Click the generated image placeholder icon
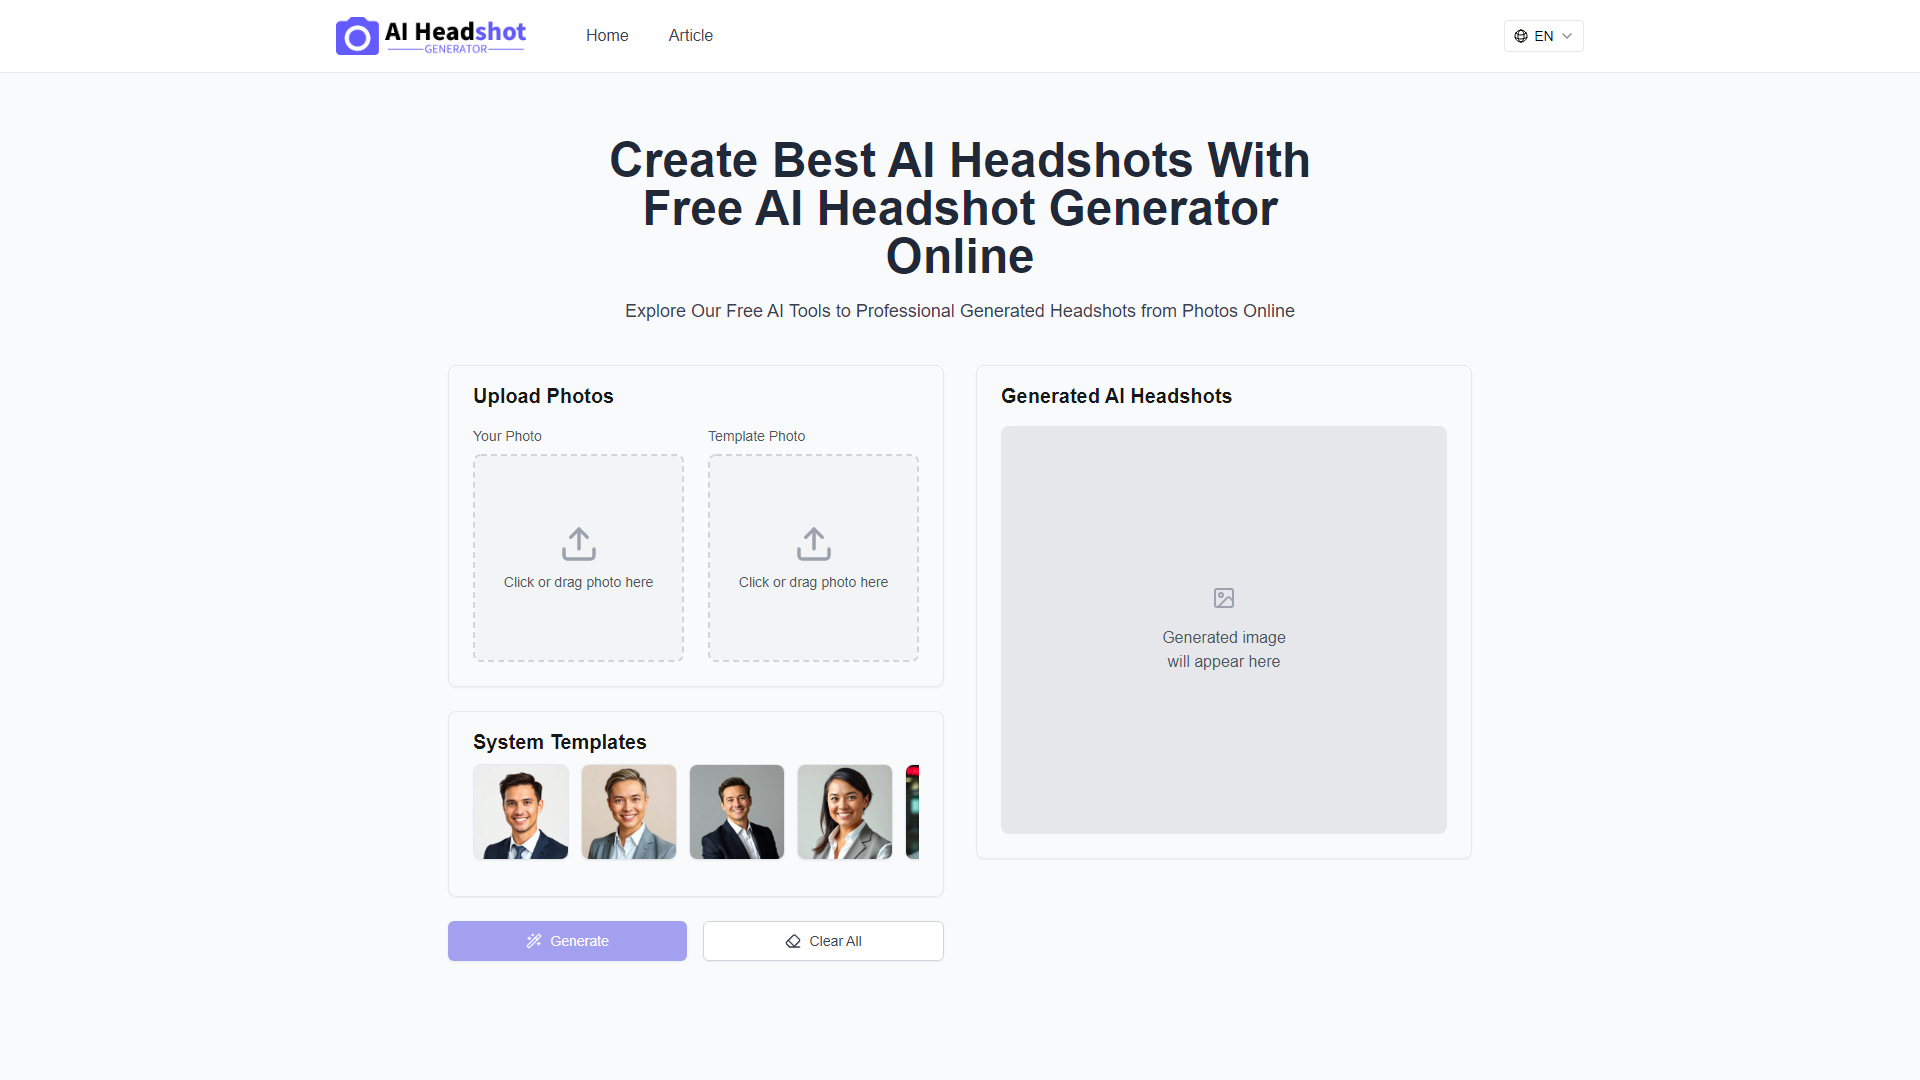The width and height of the screenshot is (1920, 1080). click(x=1222, y=597)
